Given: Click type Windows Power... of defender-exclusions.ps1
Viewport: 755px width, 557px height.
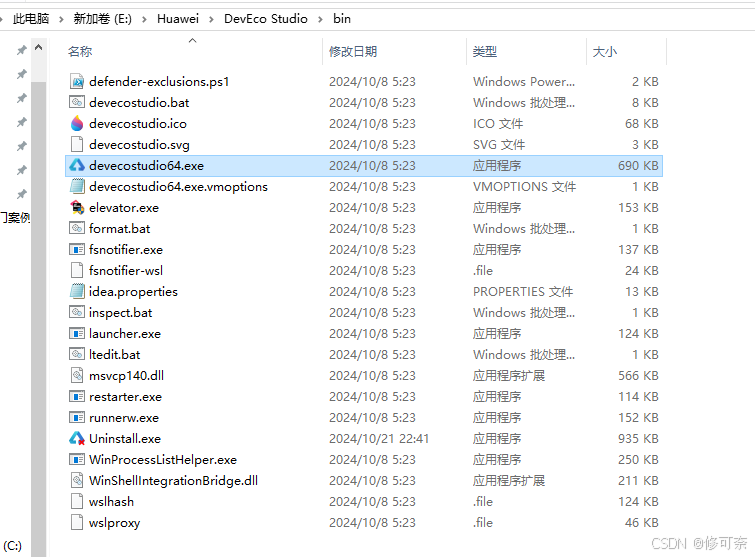Looking at the screenshot, I should (524, 81).
